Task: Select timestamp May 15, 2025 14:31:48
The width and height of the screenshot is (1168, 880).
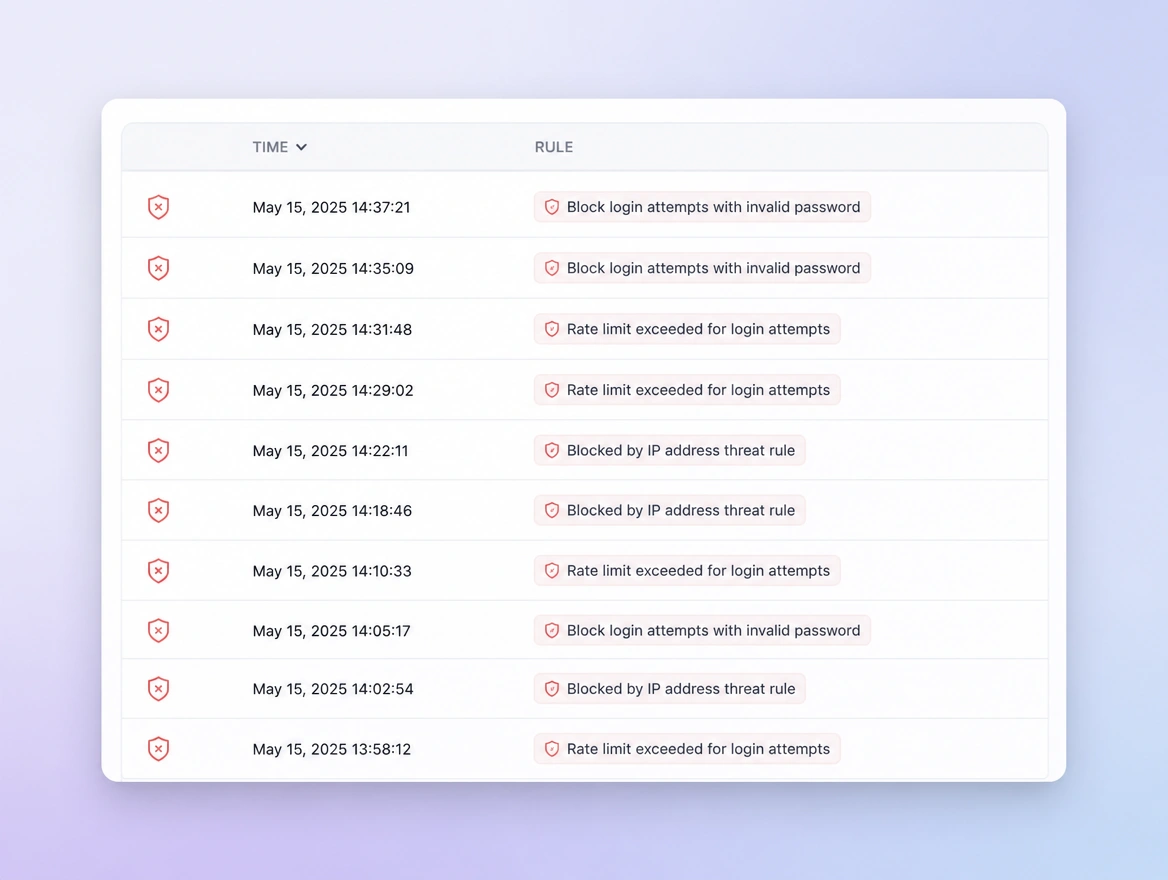Action: coord(332,330)
